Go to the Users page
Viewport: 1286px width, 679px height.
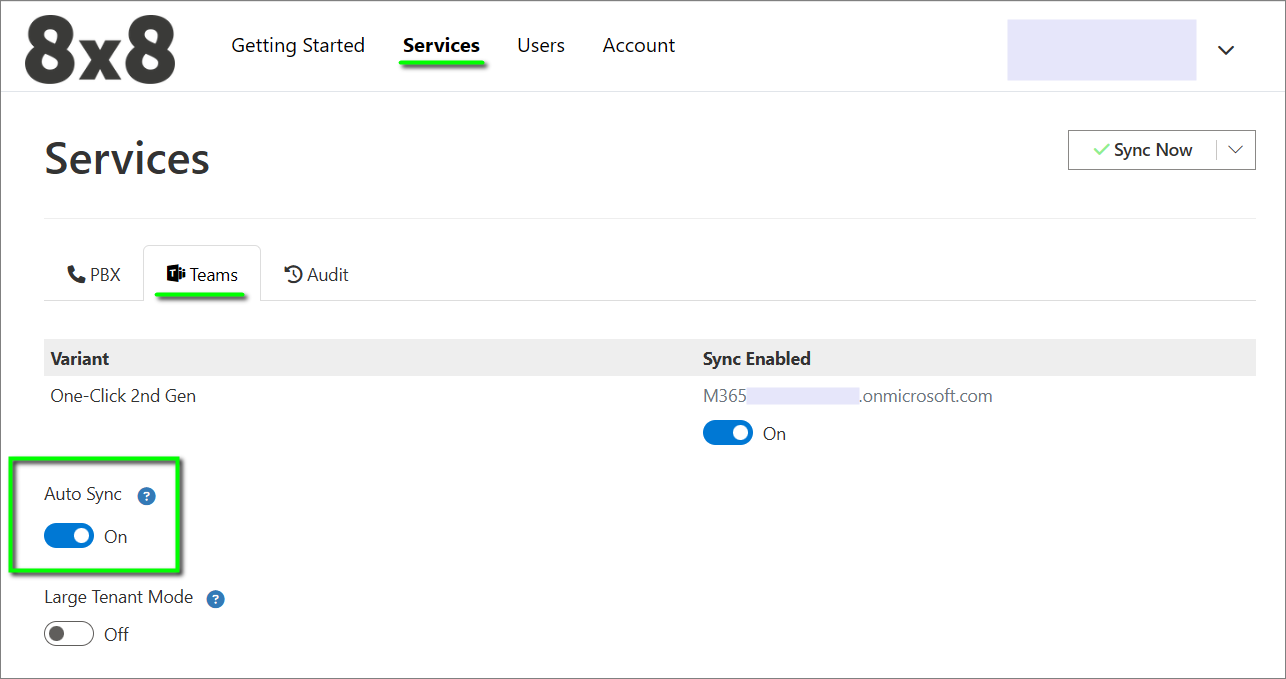coord(541,45)
